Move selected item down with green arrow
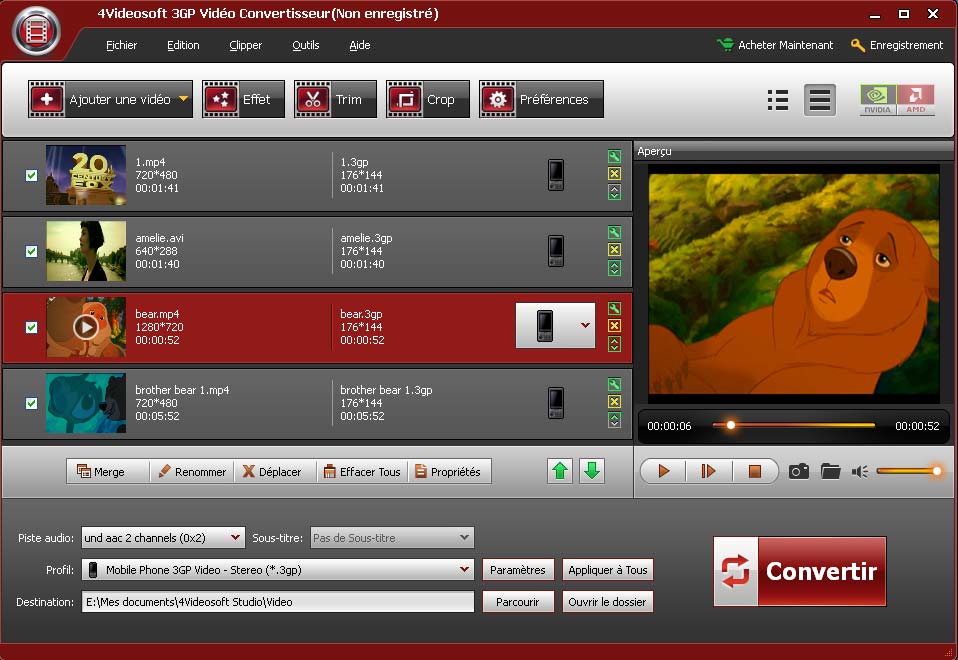Screen dimensions: 958x660 point(592,471)
